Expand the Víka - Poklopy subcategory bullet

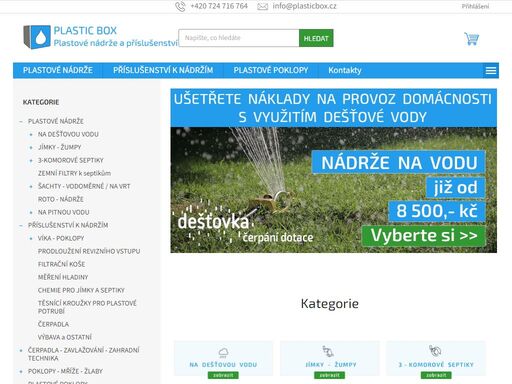31,238
